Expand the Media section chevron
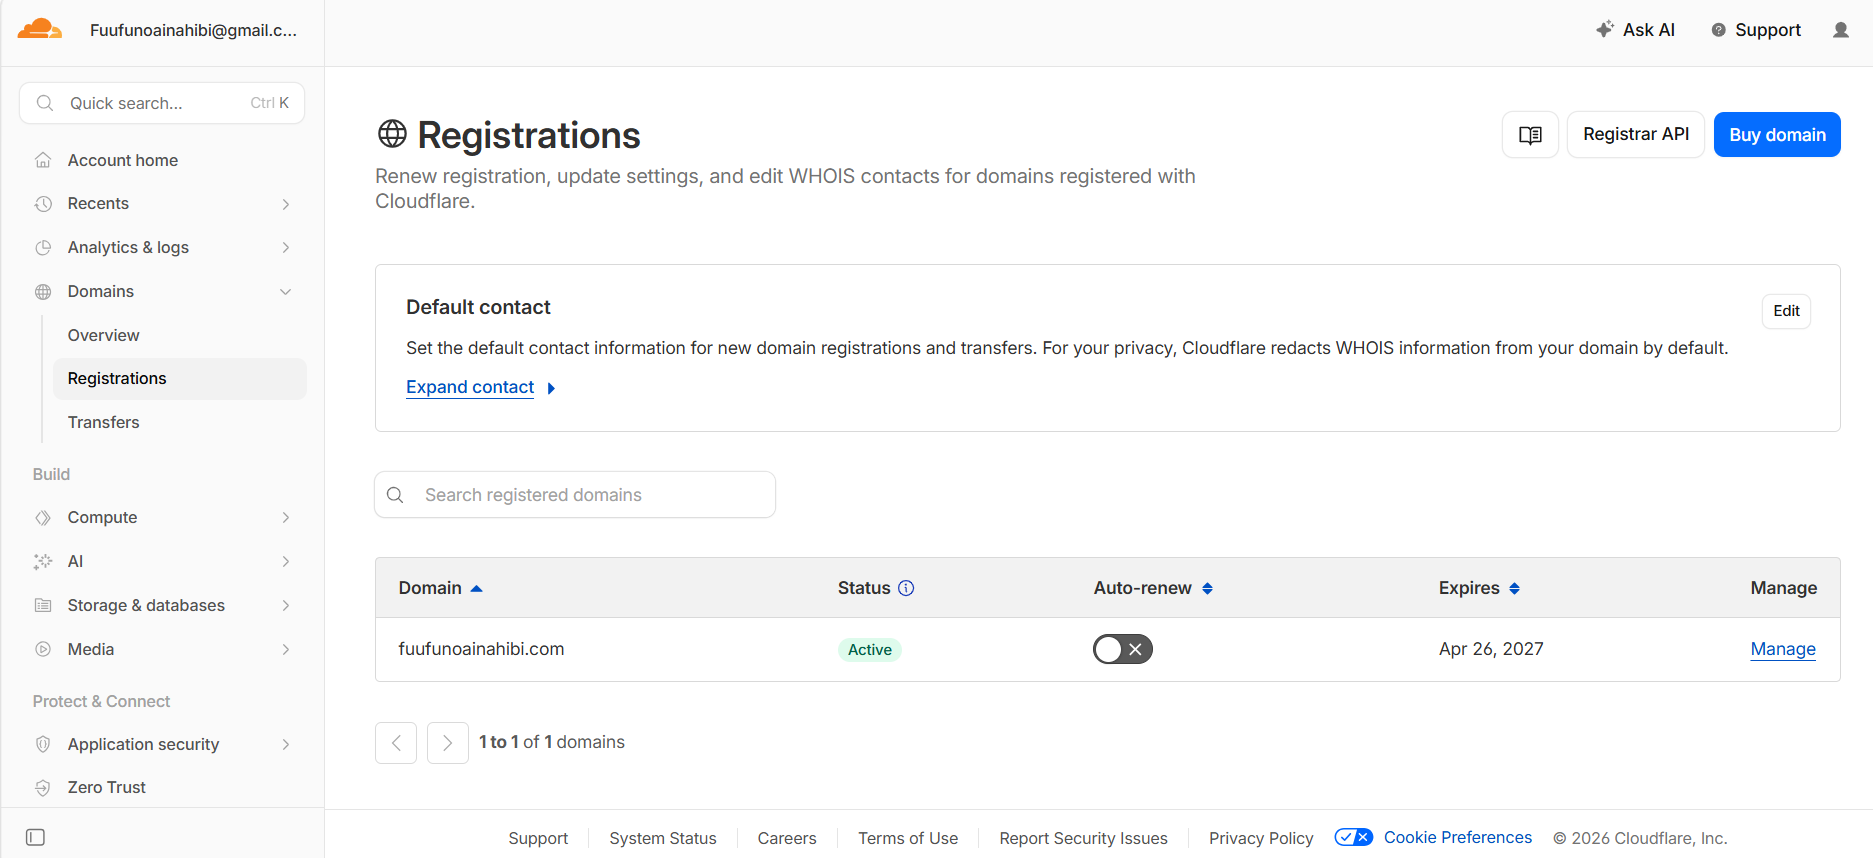The height and width of the screenshot is (858, 1873). click(286, 650)
